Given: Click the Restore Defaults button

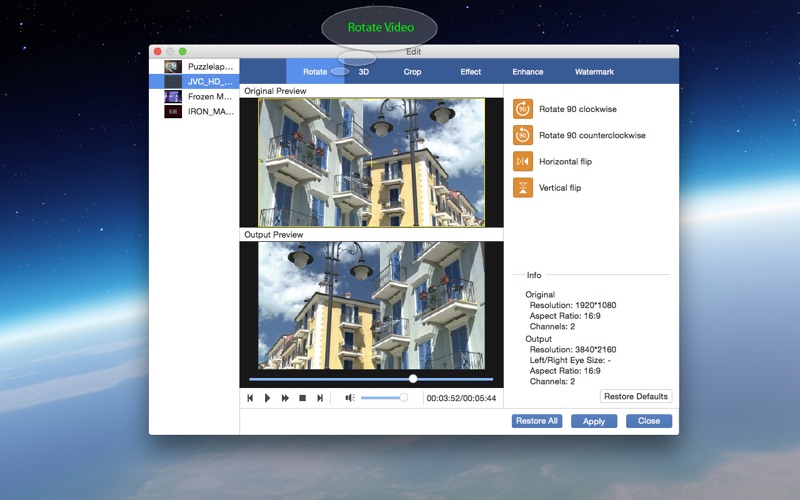Looking at the screenshot, I should point(636,396).
